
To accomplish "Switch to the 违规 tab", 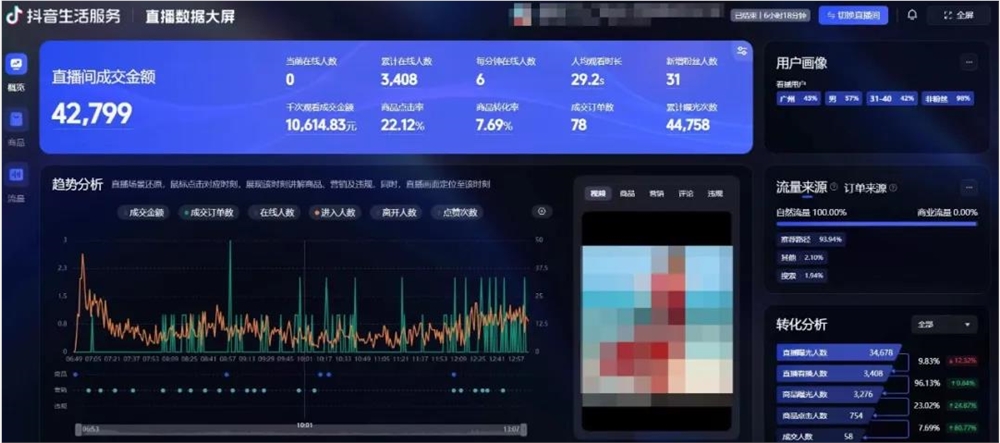I will [x=714, y=194].
